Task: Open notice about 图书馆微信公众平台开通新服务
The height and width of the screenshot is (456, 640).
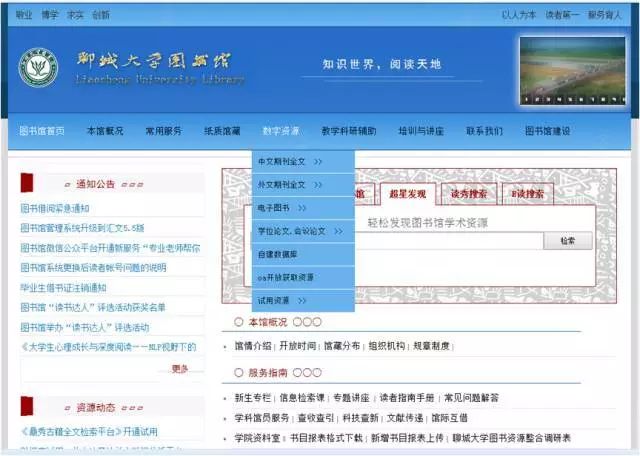Action: (x=110, y=248)
